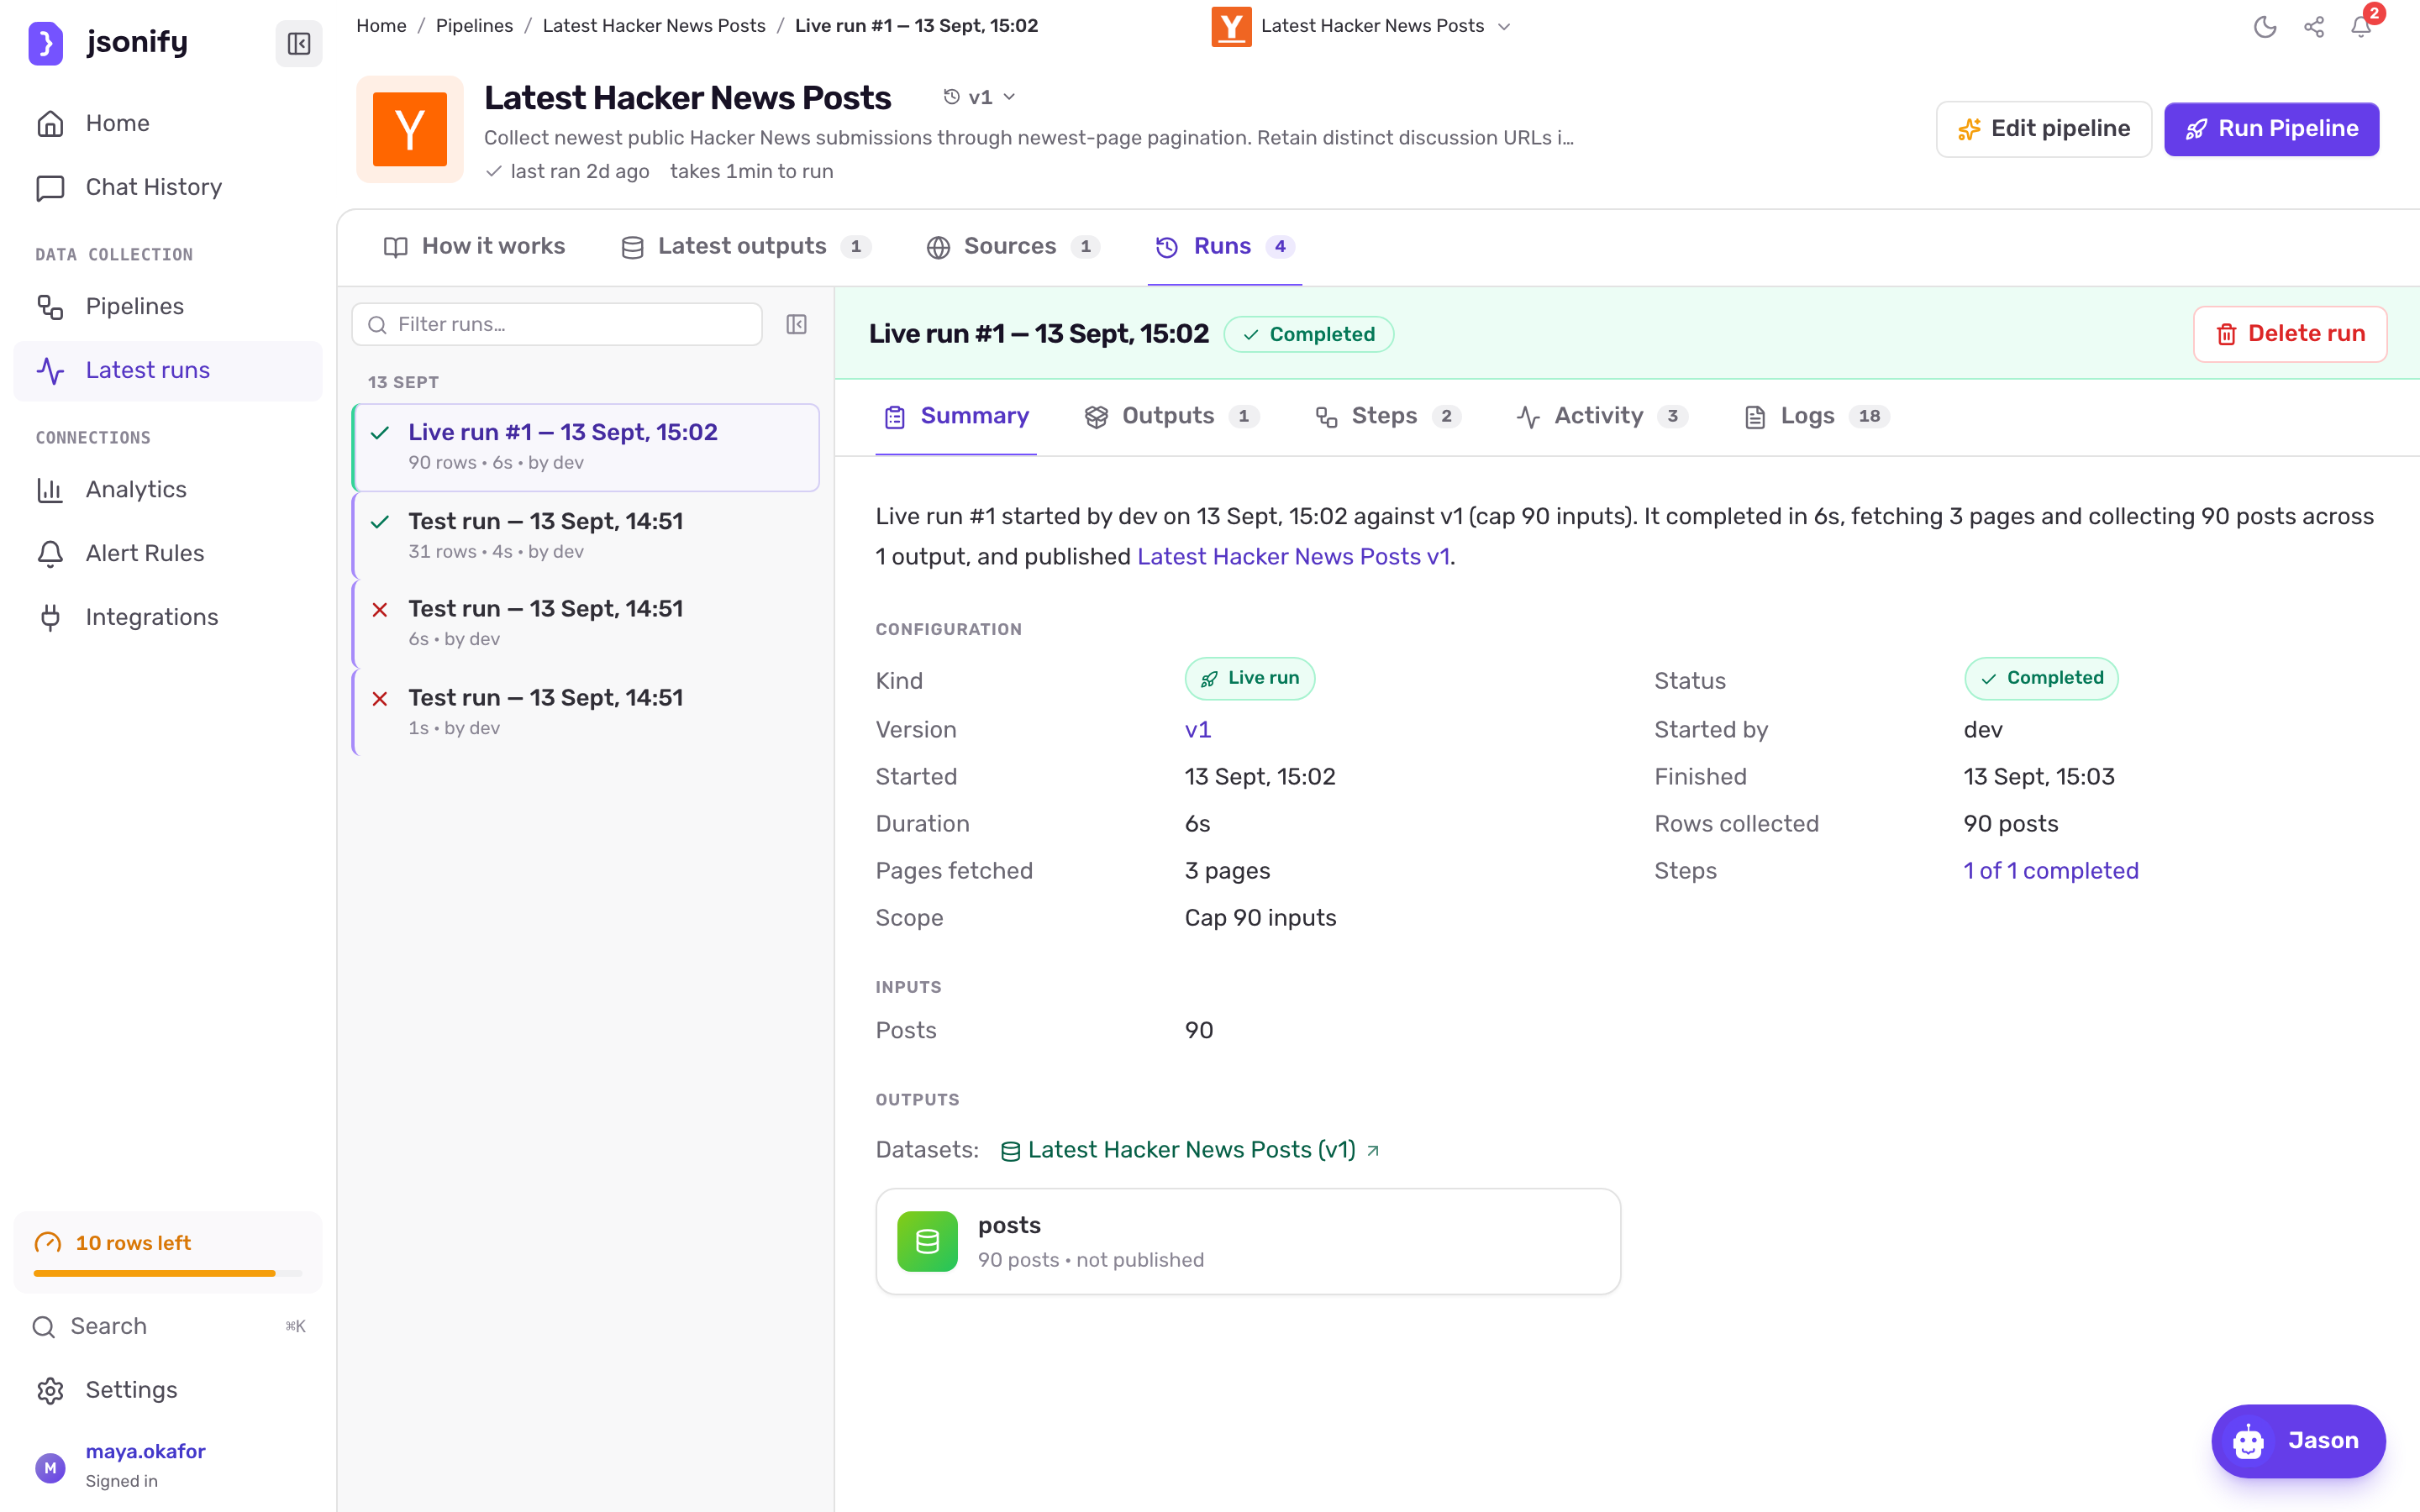Open the Jason assistant chat button

click(x=2298, y=1441)
